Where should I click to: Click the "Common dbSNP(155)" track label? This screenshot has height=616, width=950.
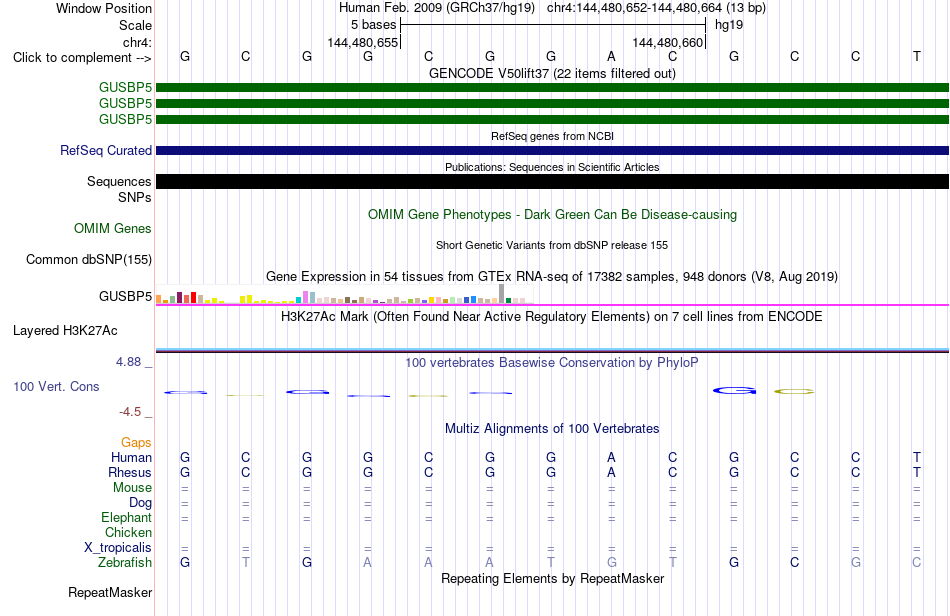pos(88,259)
